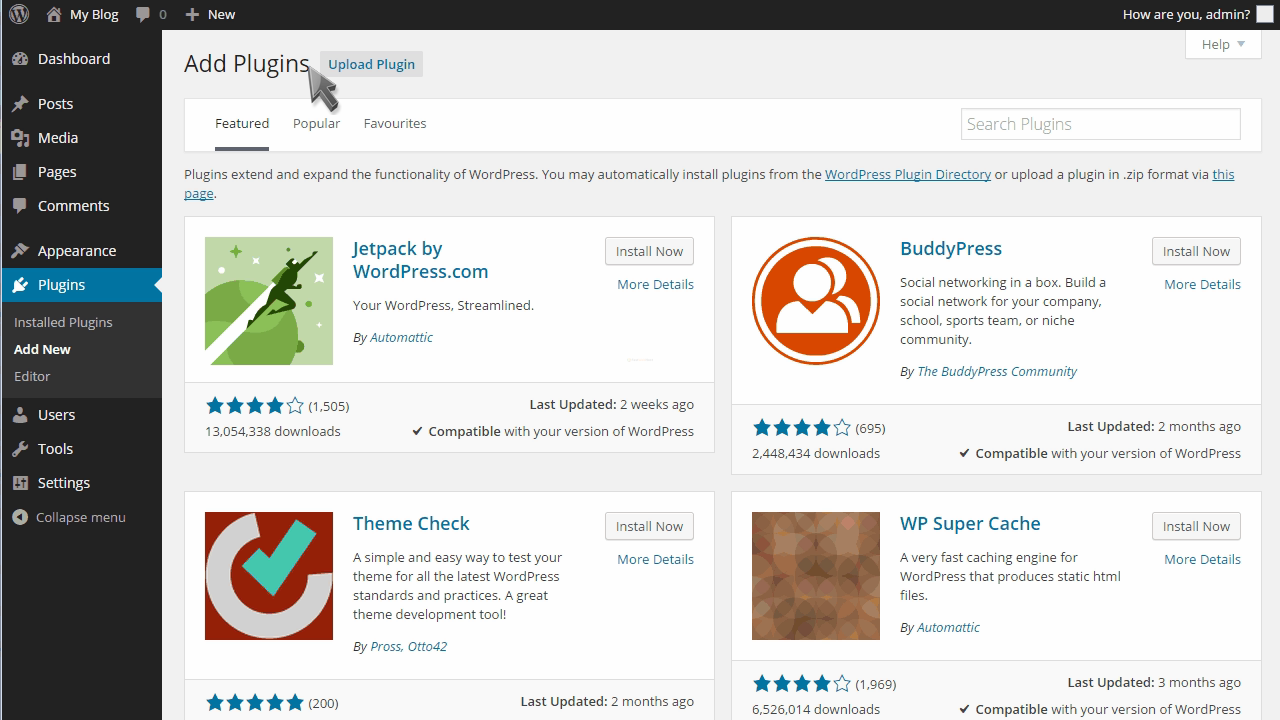
Task: Click the '2,448,434 downloads' text
Action: point(816,453)
